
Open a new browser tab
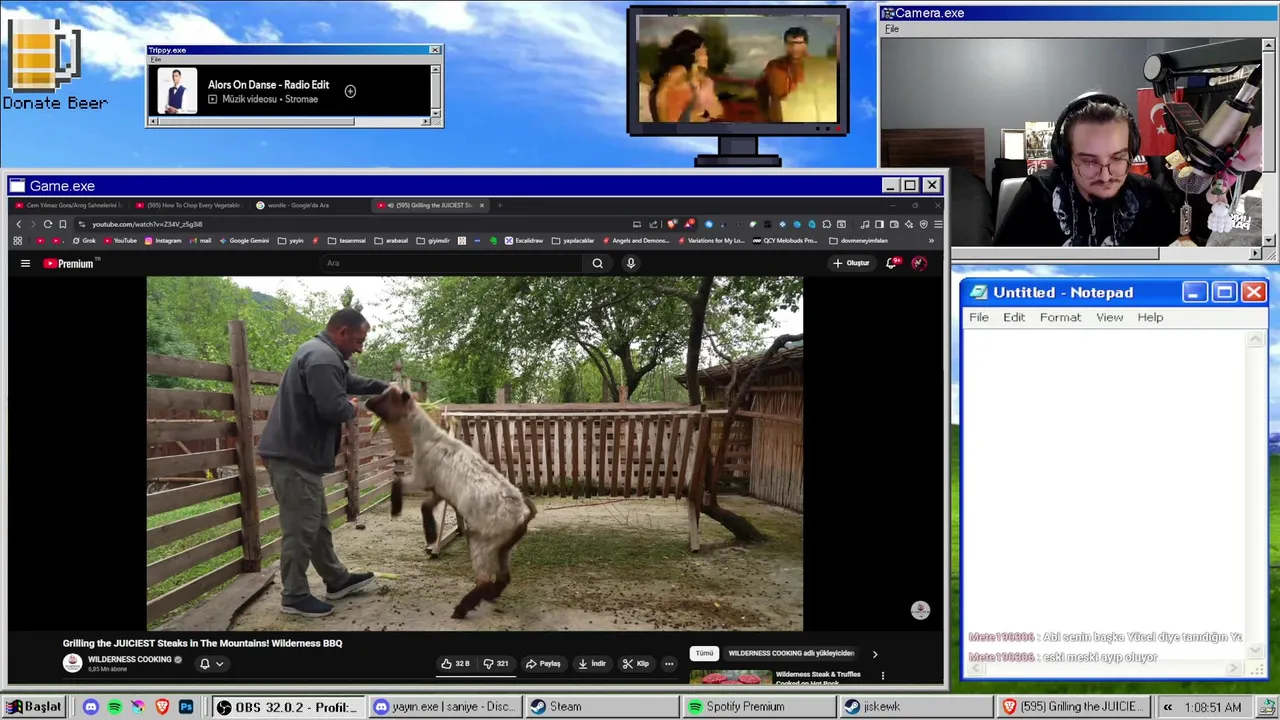(500, 205)
